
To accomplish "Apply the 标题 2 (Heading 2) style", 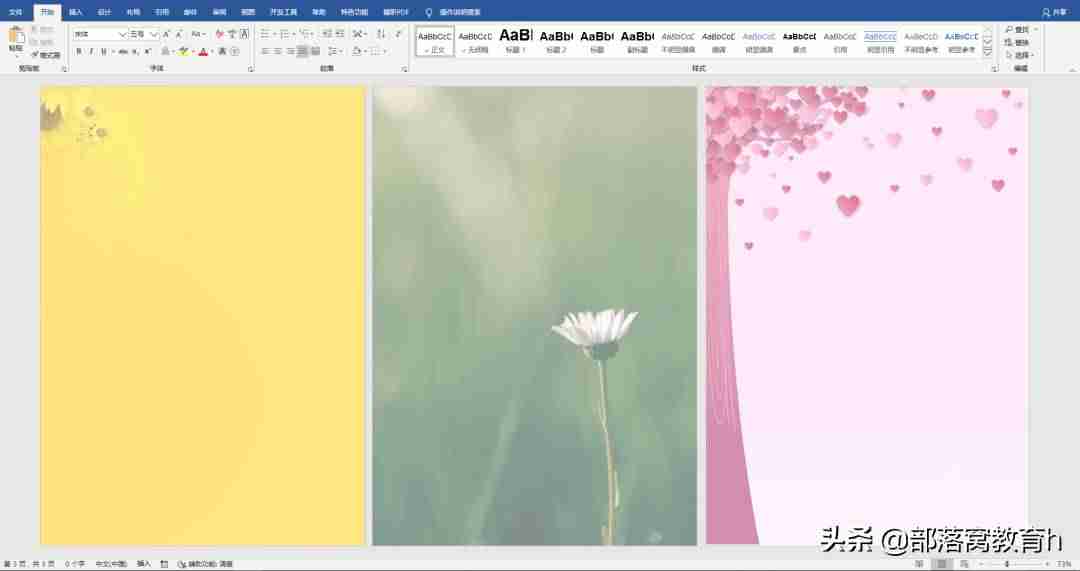I will 556,41.
